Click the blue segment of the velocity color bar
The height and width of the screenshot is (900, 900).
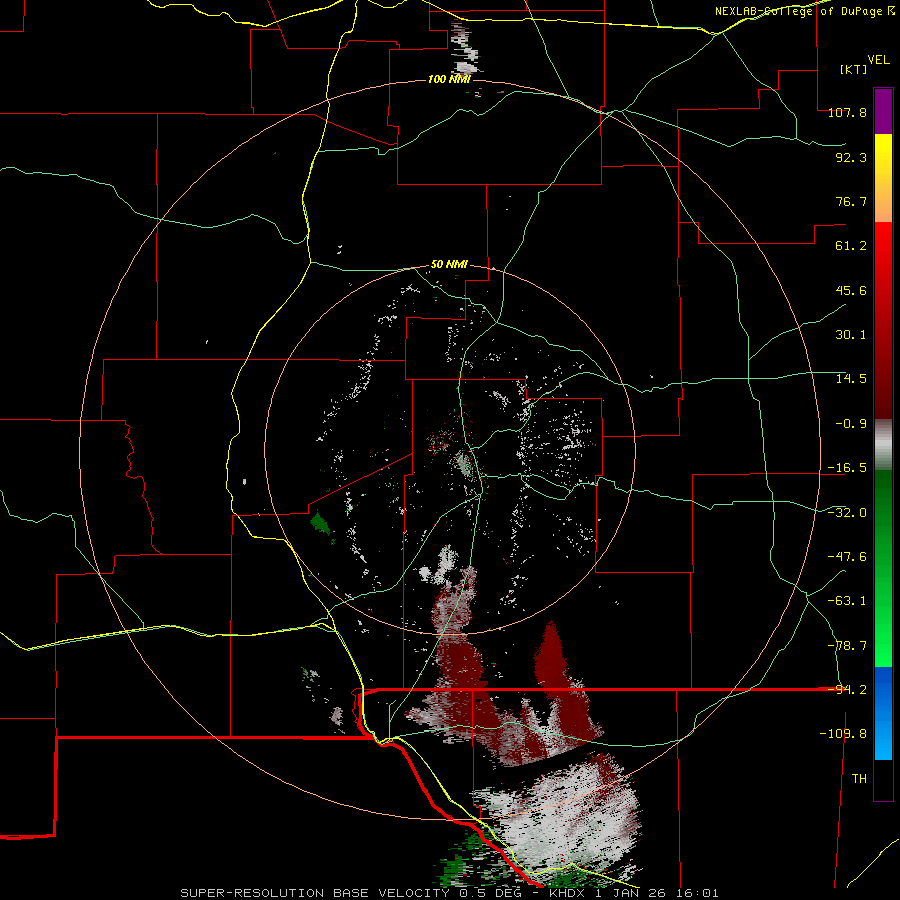click(883, 713)
